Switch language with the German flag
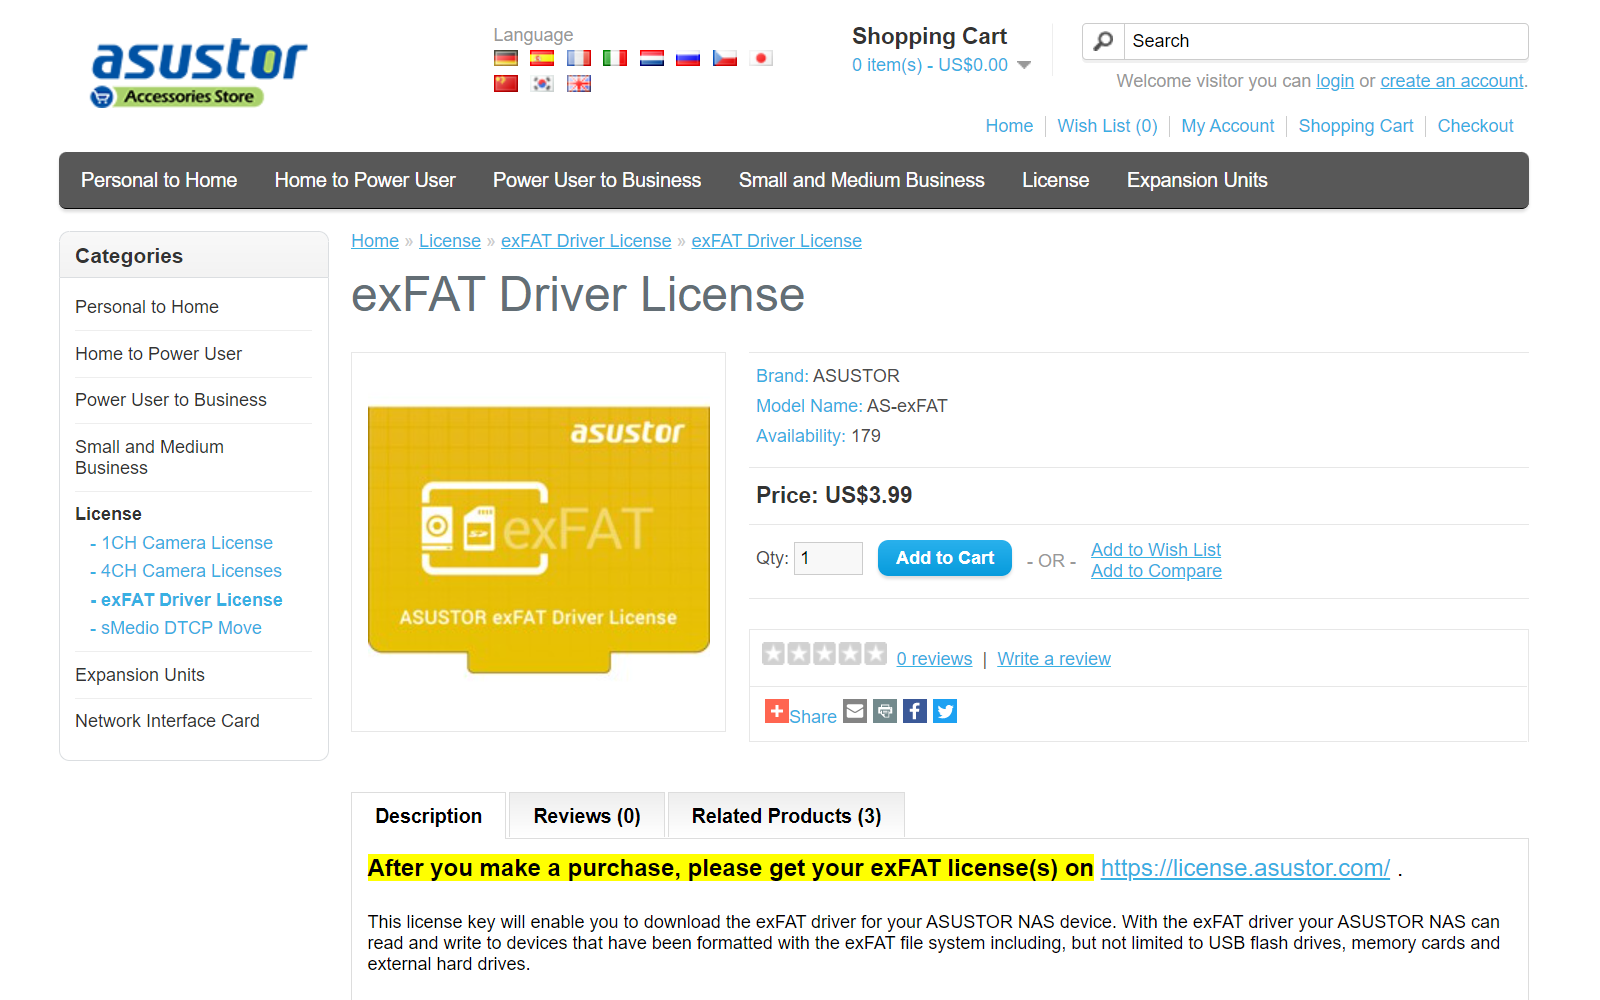The image size is (1600, 1000). (506, 58)
